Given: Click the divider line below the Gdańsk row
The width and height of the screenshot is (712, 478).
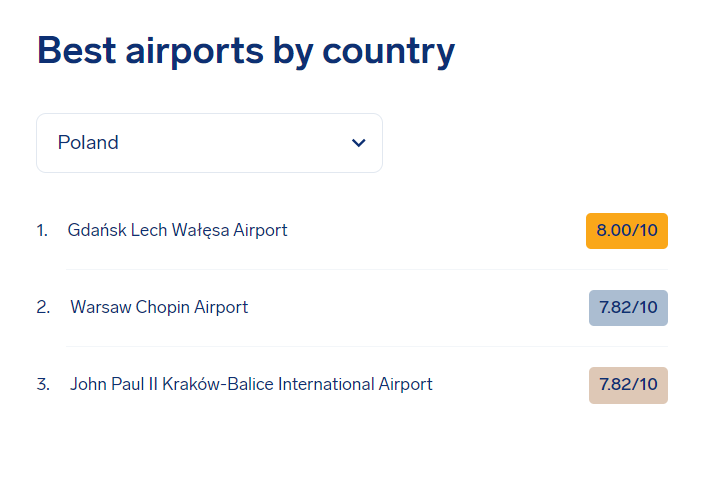Looking at the screenshot, I should tap(367, 269).
